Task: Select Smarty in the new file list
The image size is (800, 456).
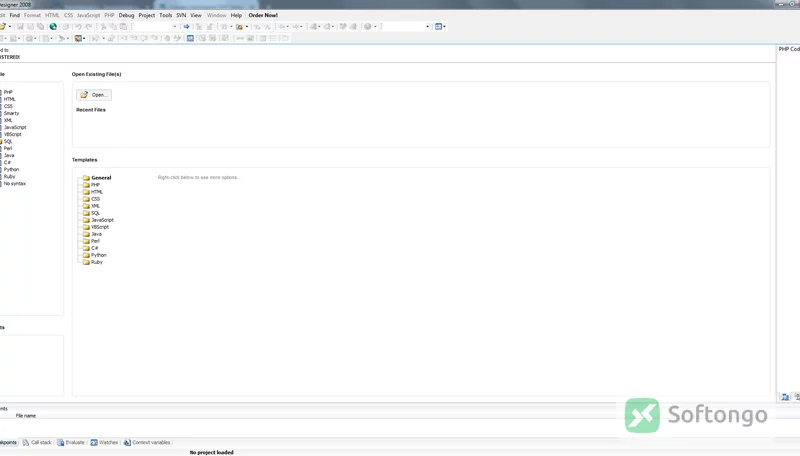Action: point(11,113)
